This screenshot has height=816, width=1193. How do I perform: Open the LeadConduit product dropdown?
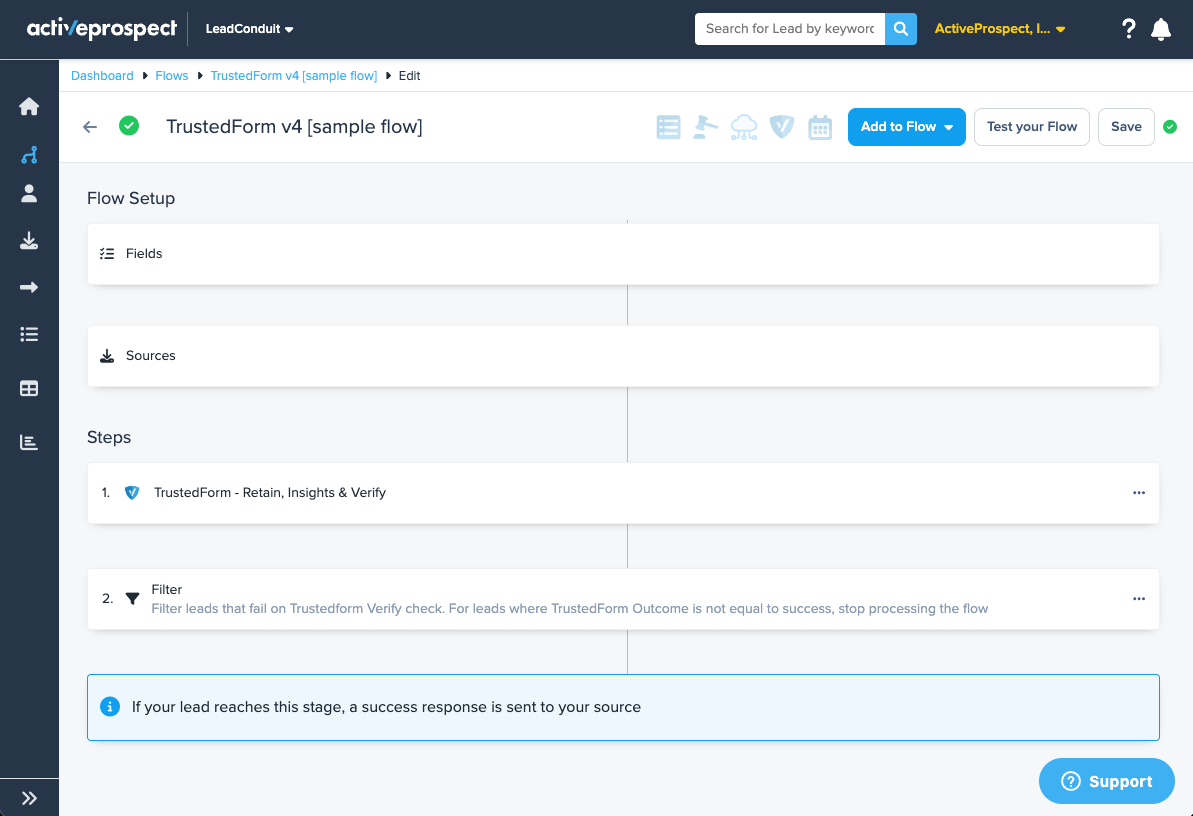click(x=250, y=29)
